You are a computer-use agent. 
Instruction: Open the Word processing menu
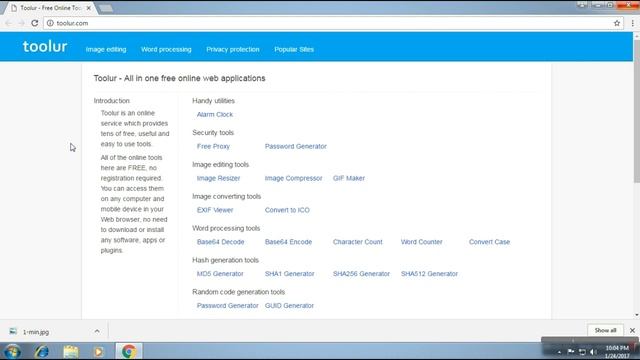tap(166, 49)
